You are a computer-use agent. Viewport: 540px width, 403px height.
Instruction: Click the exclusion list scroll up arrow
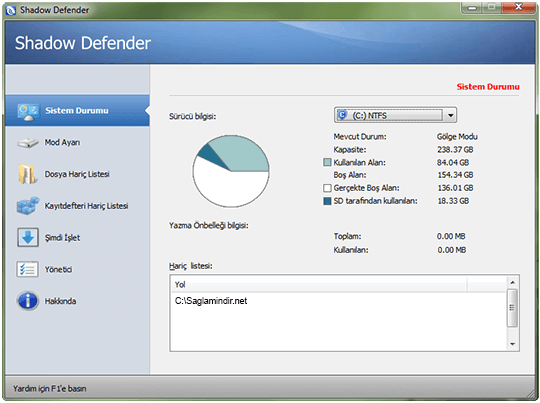[x=512, y=282]
